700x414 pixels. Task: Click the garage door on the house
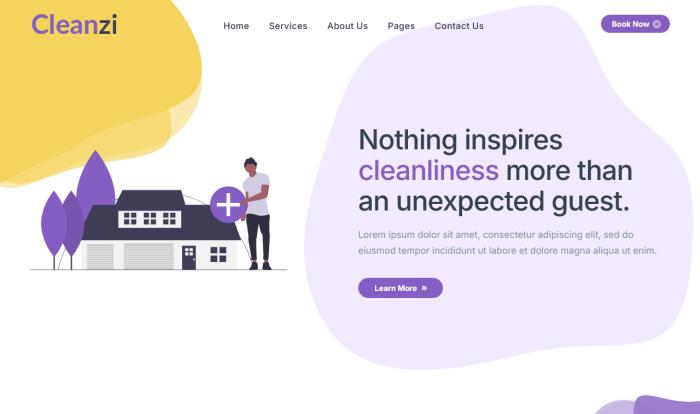[148, 256]
